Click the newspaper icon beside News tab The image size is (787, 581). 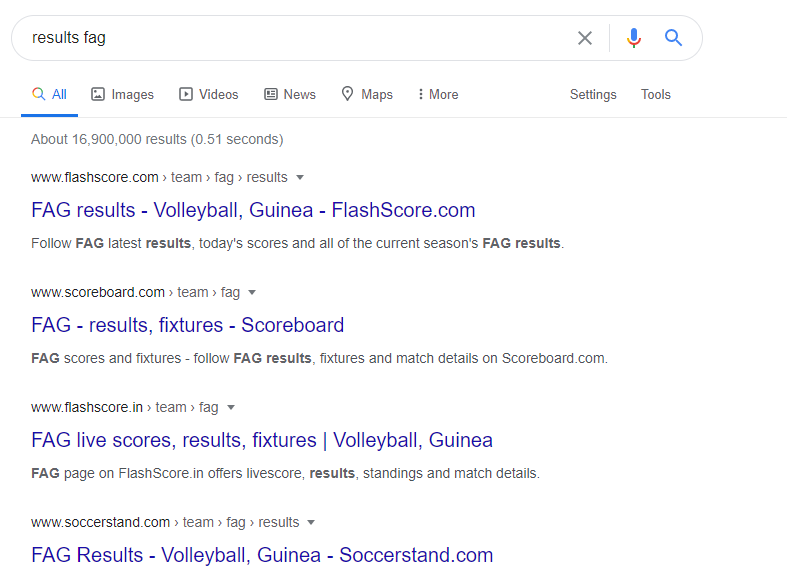[271, 94]
